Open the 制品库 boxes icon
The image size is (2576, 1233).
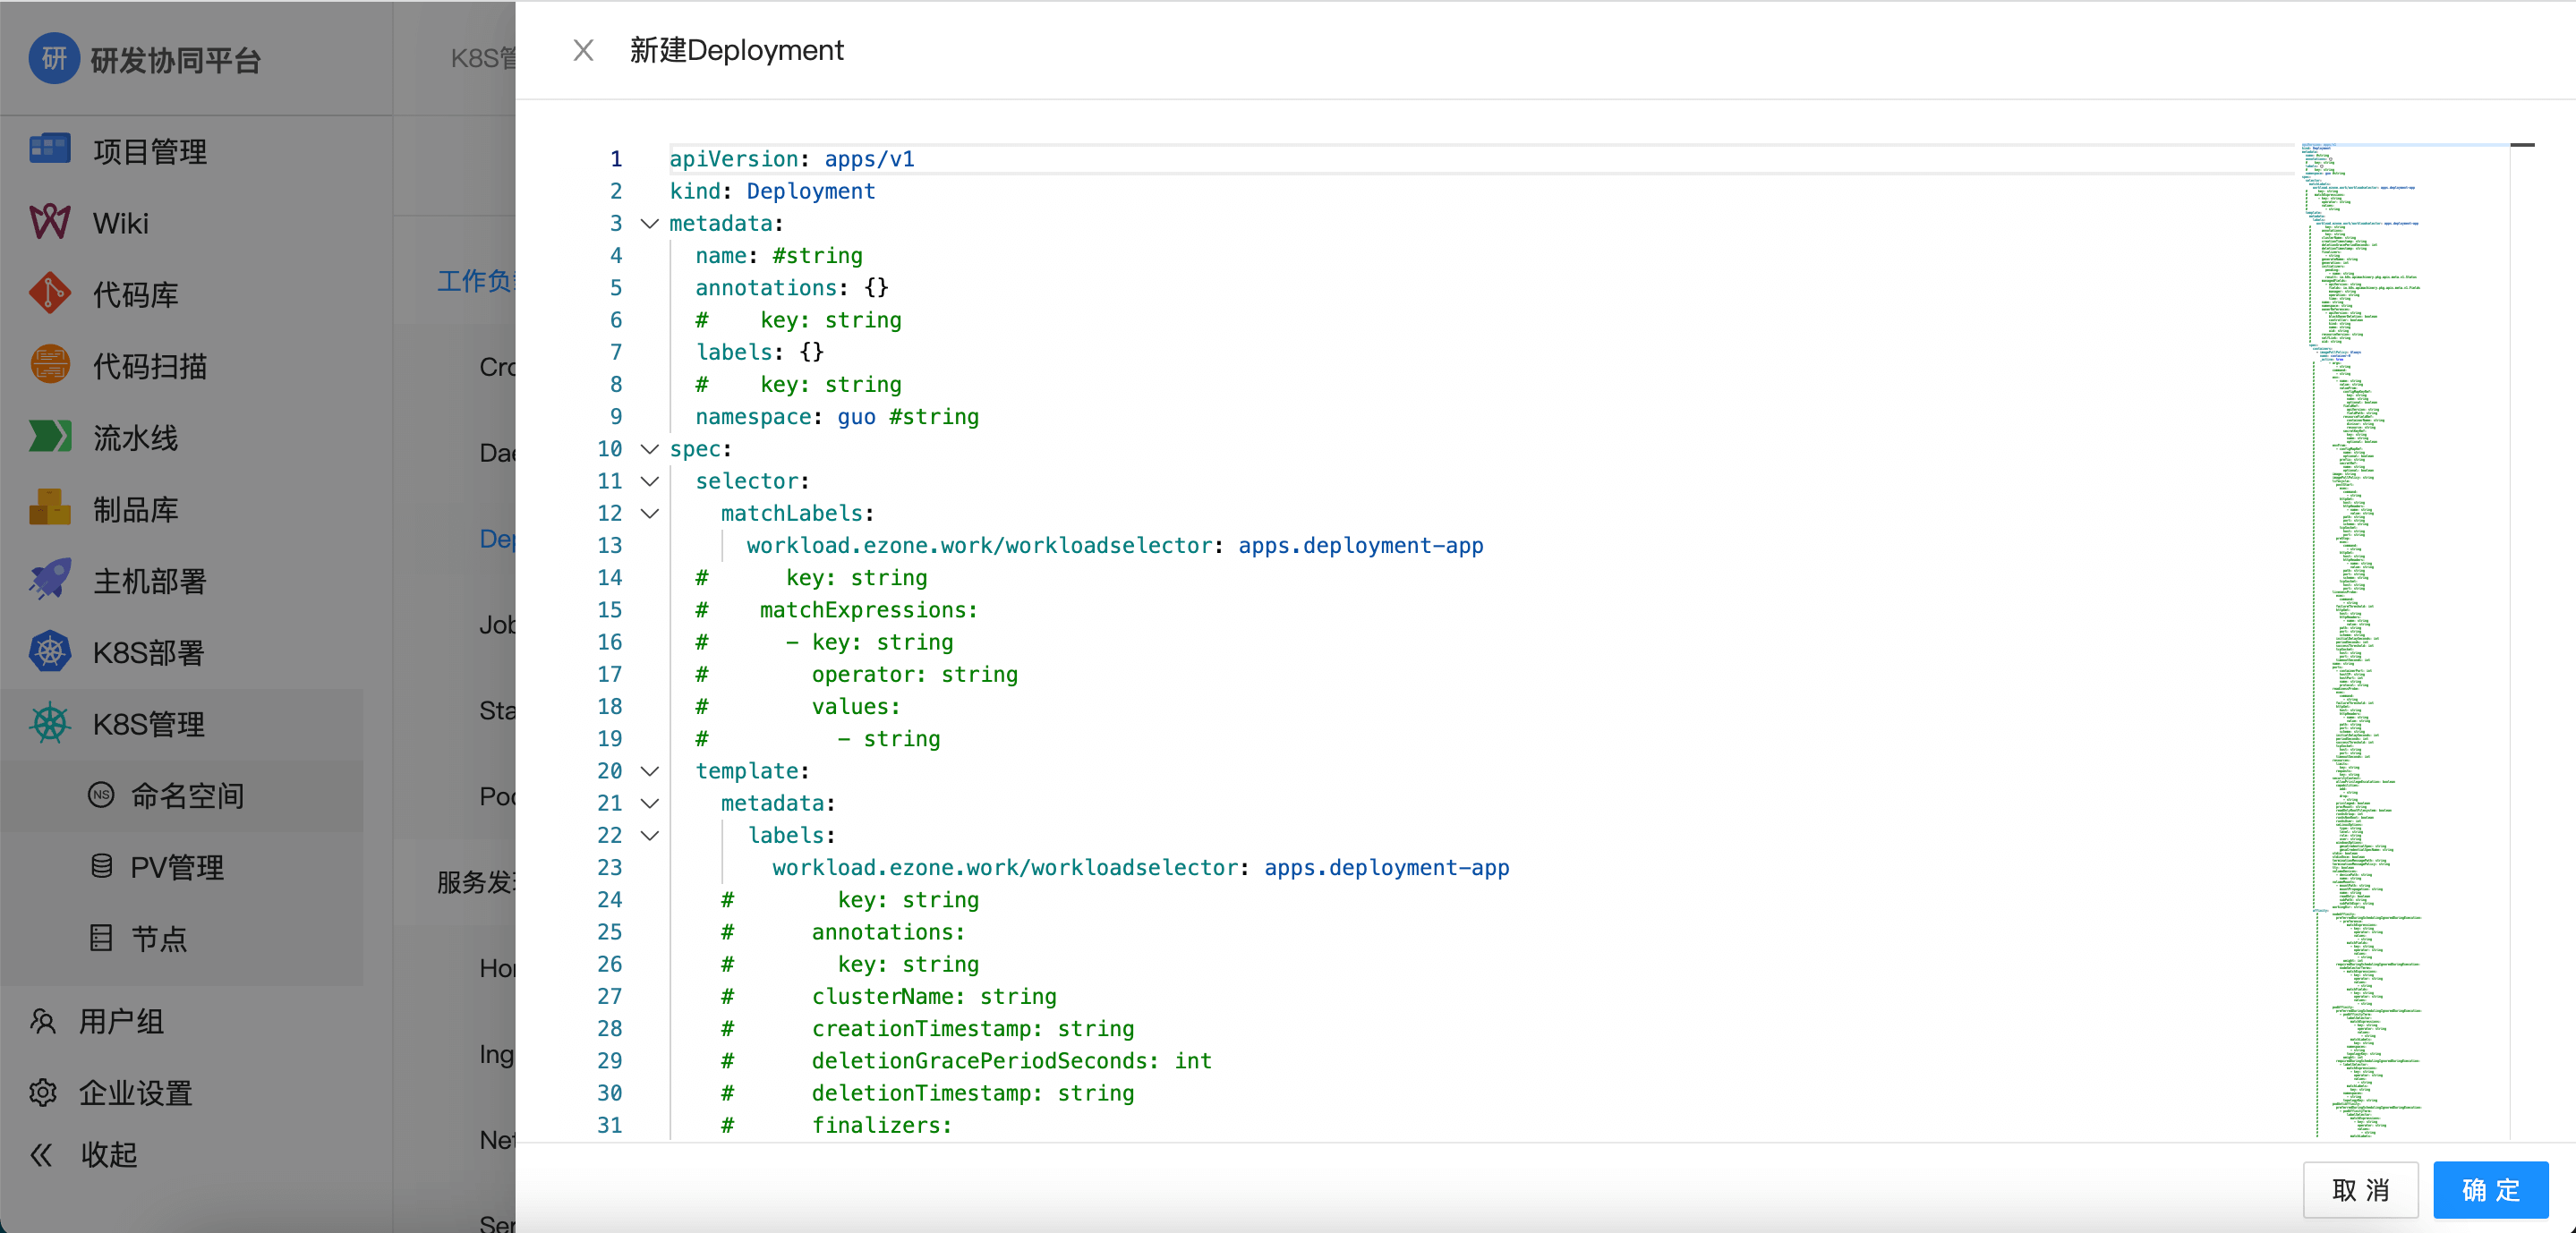pyautogui.click(x=49, y=508)
